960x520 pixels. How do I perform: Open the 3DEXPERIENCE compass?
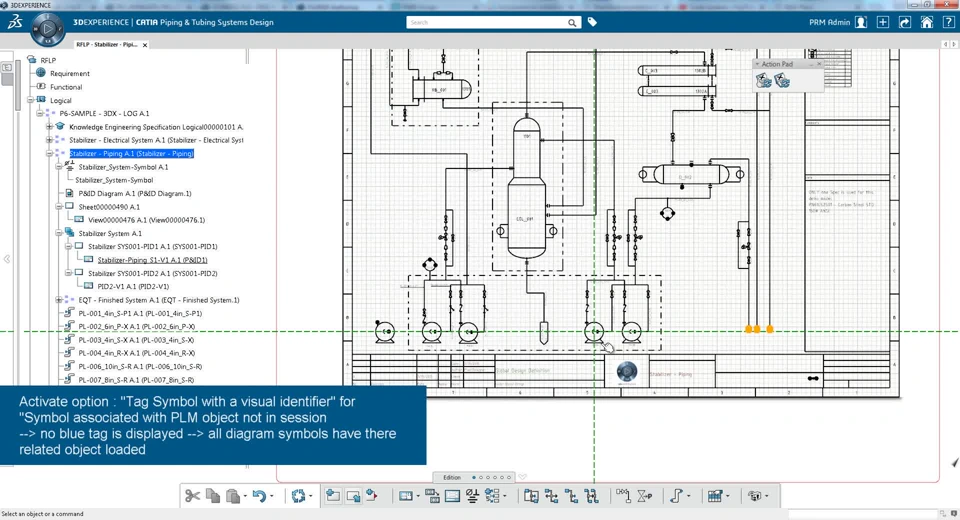tap(48, 29)
